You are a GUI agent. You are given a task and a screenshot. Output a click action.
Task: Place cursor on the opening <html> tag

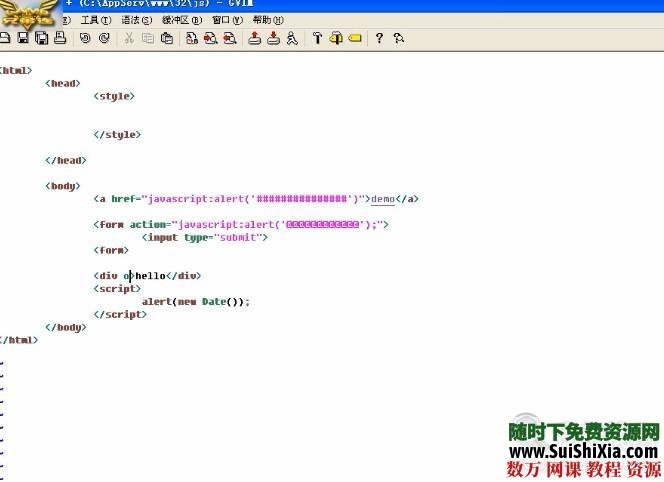[x=16, y=70]
